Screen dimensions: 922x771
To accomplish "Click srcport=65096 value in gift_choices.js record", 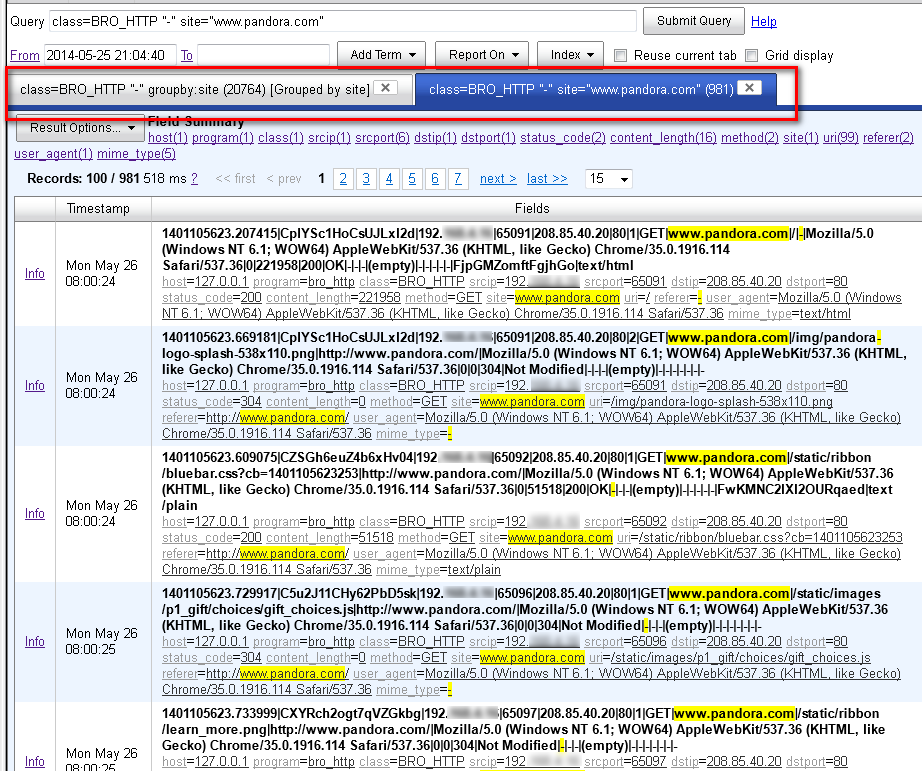I will (x=647, y=642).
